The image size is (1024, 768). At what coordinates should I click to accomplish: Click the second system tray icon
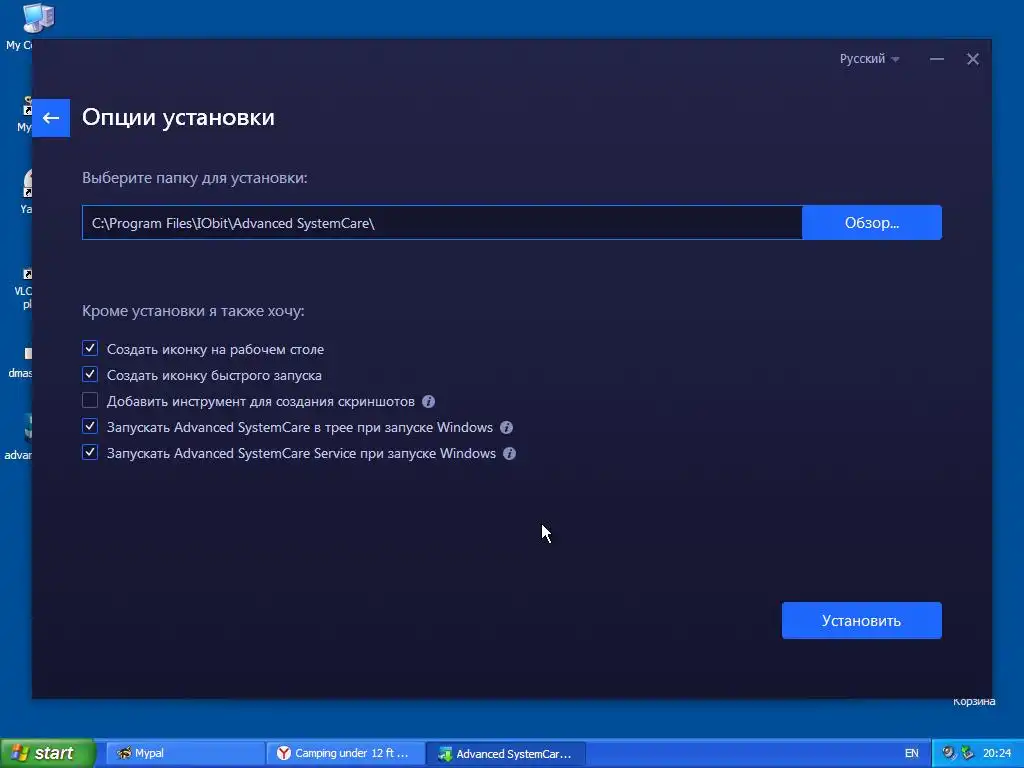967,753
